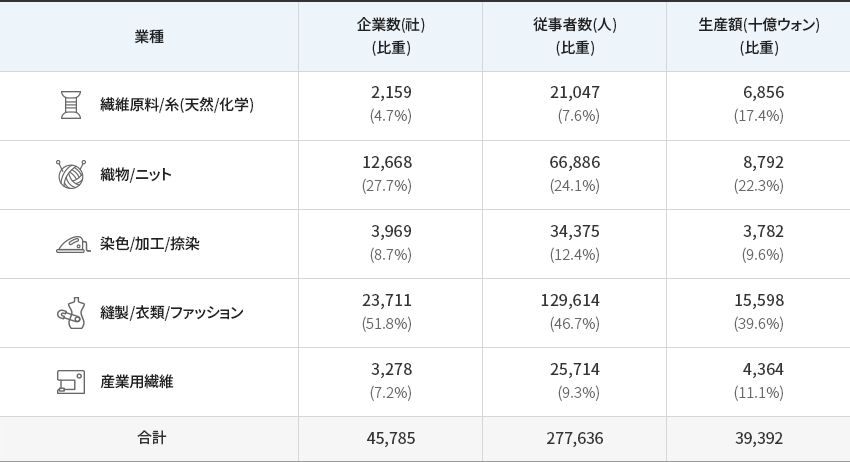The image size is (850, 462).
Task: Click the thread spool icon
Action: [71, 105]
